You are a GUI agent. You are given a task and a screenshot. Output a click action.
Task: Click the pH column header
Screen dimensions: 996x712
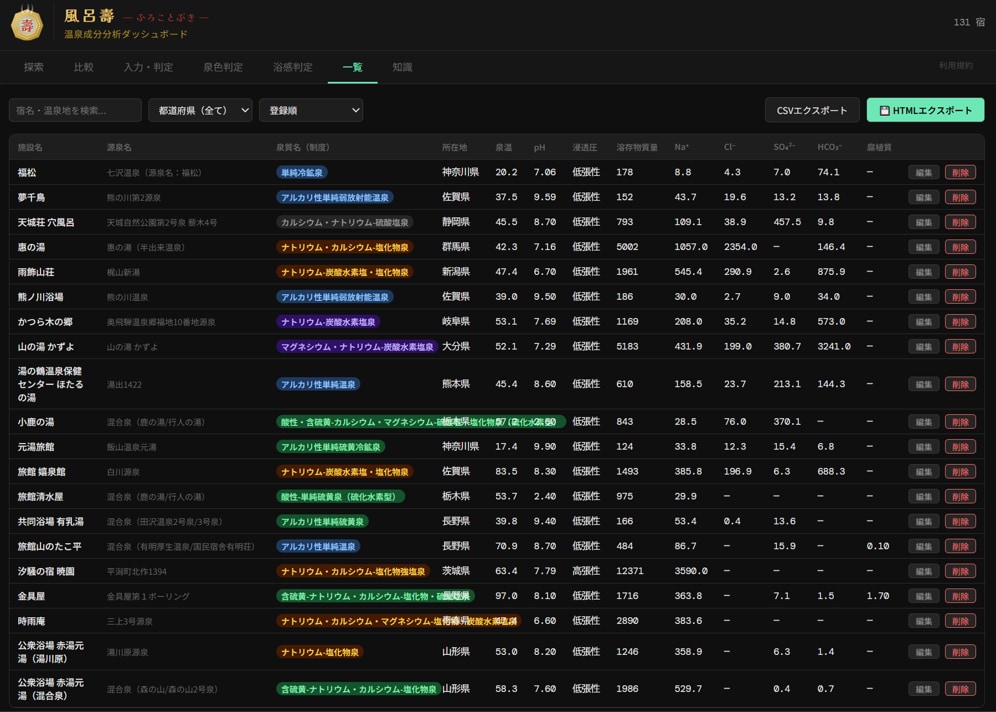(539, 147)
